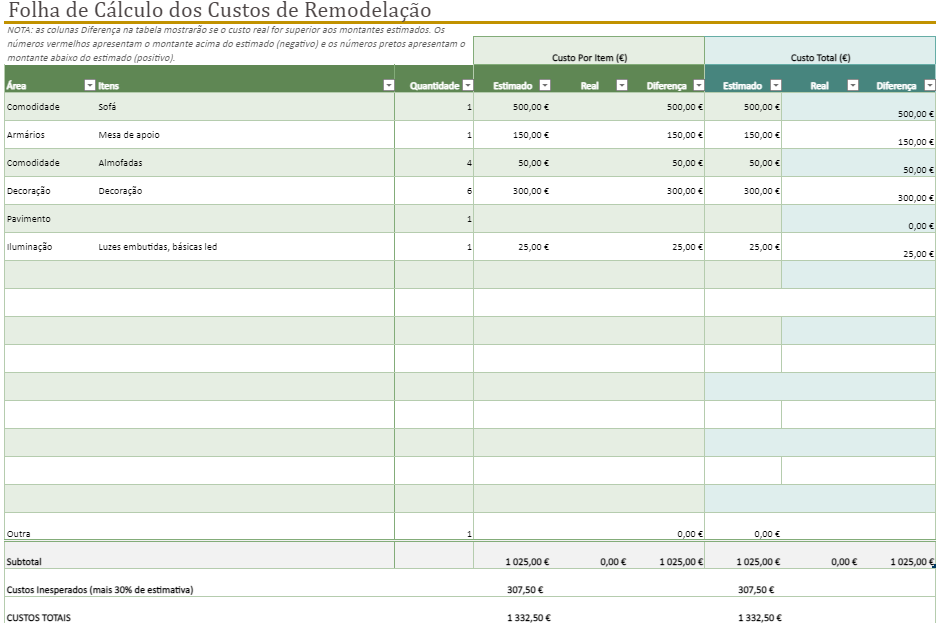Open the Itens column filter dropdown
Viewport: 938px width, 623px height.
[389, 86]
